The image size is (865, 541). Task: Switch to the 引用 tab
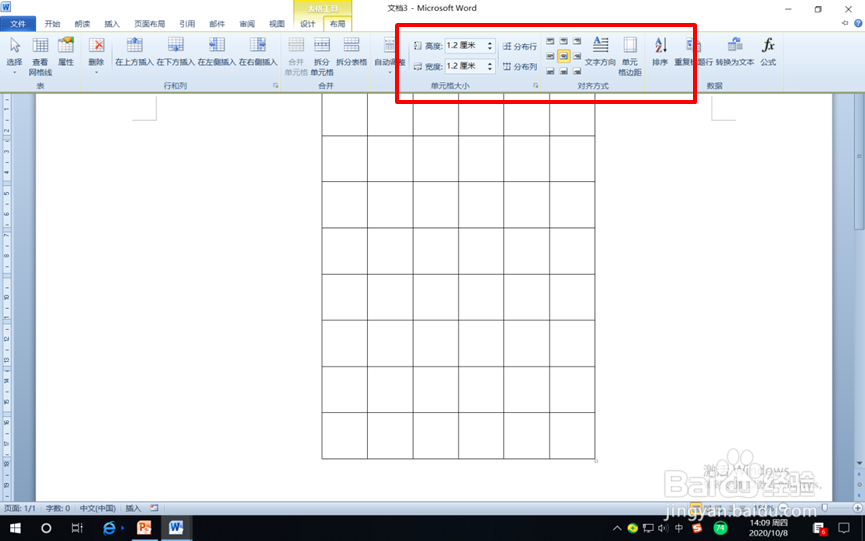point(187,24)
